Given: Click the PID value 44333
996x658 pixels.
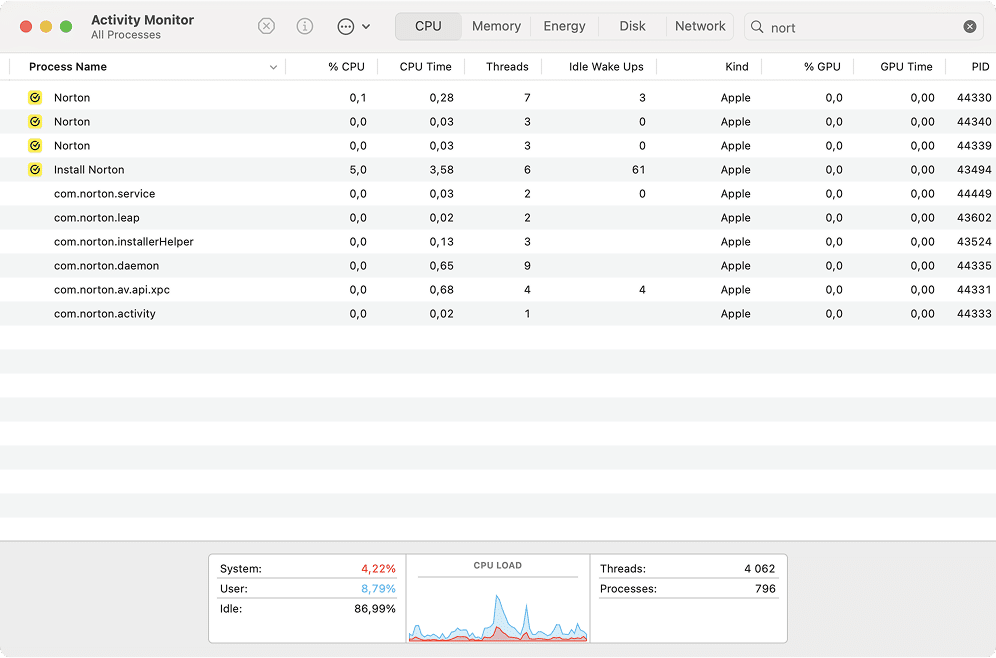Looking at the screenshot, I should (974, 314).
